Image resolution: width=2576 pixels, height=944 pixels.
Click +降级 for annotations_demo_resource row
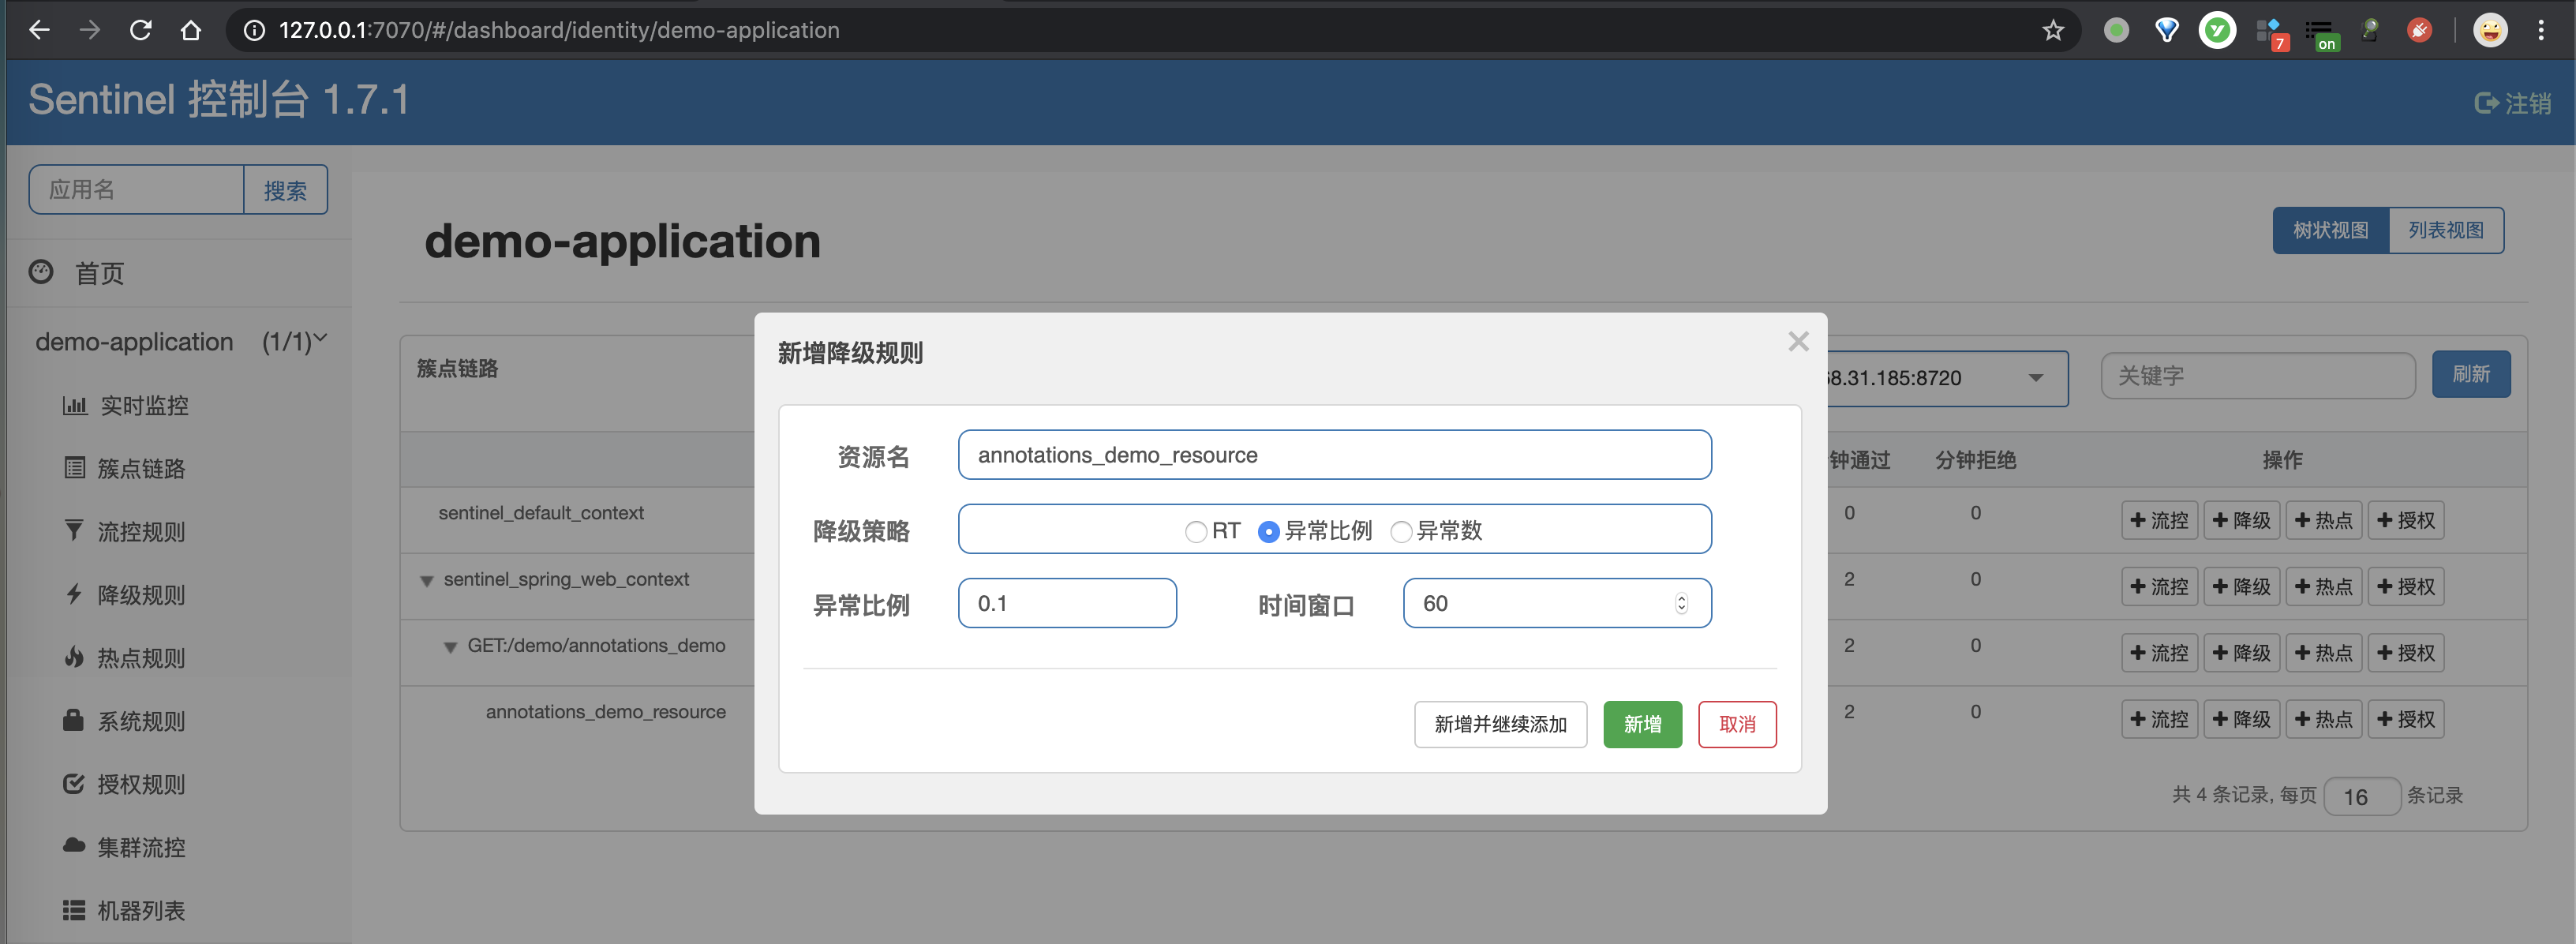pyautogui.click(x=2241, y=719)
